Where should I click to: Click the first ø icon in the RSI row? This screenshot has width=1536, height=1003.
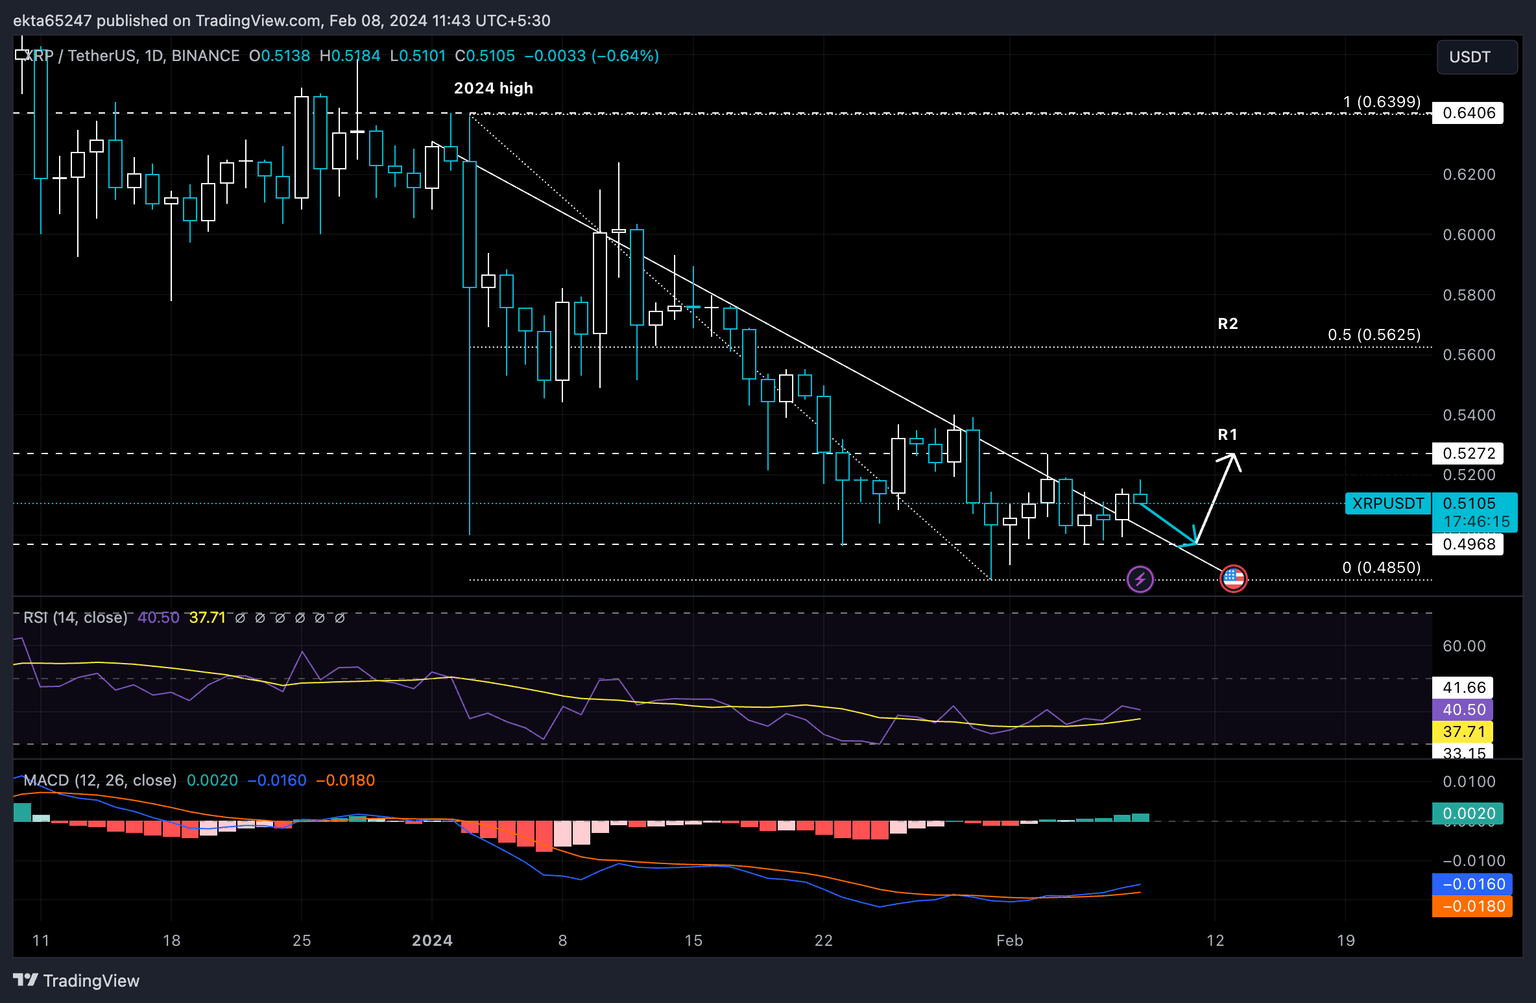pyautogui.click(x=240, y=618)
